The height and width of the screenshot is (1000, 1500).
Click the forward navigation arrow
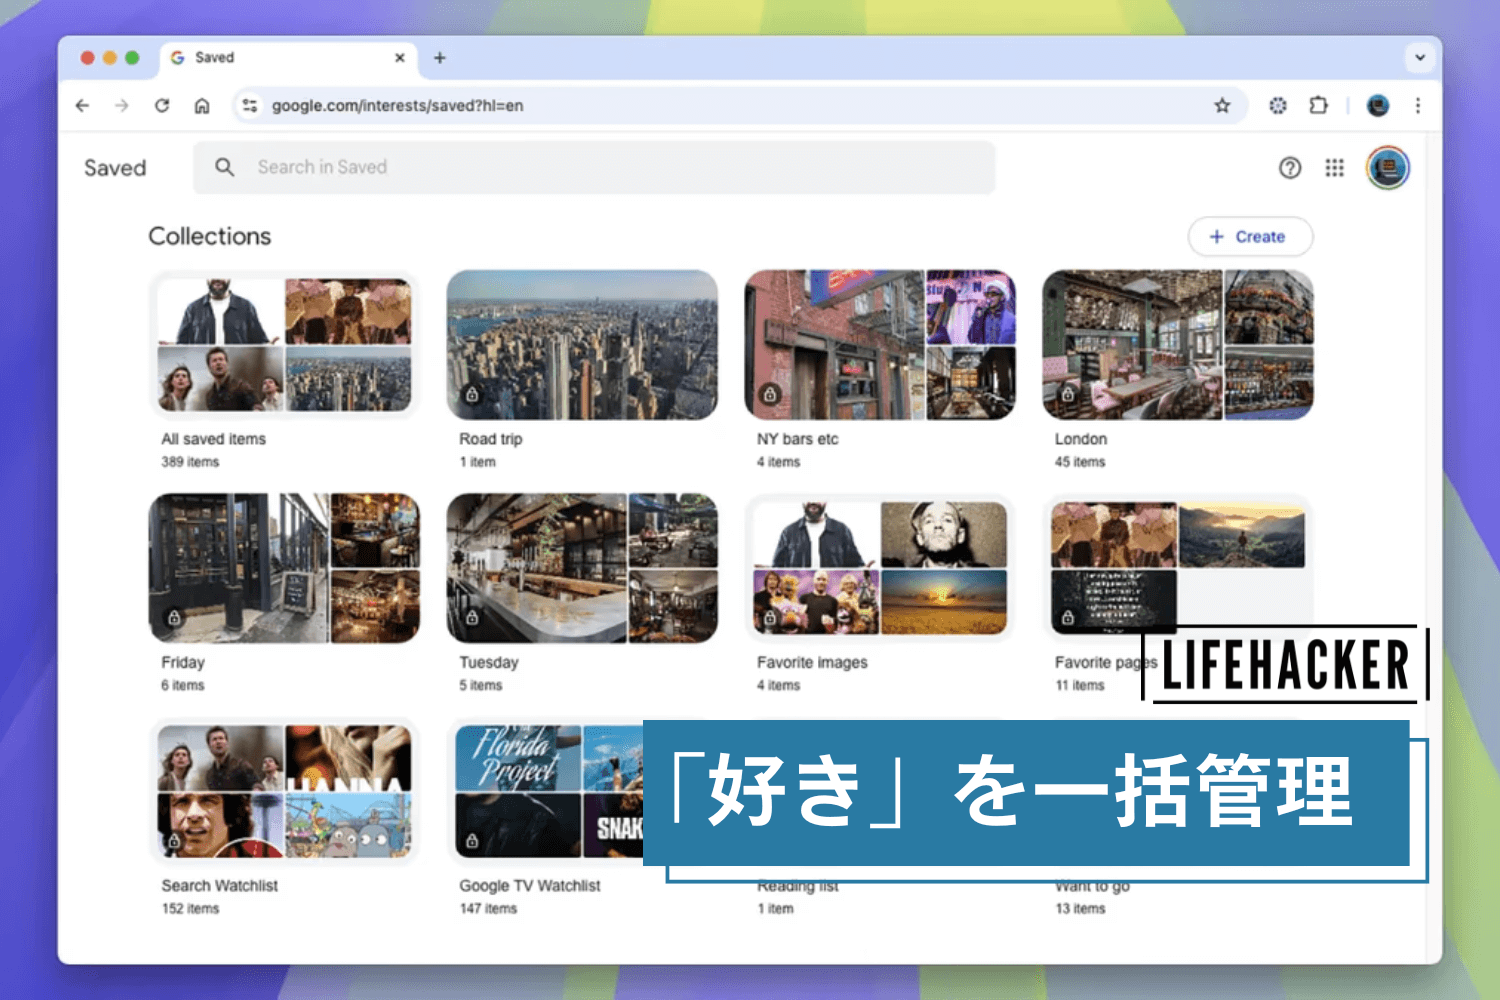pyautogui.click(x=122, y=105)
